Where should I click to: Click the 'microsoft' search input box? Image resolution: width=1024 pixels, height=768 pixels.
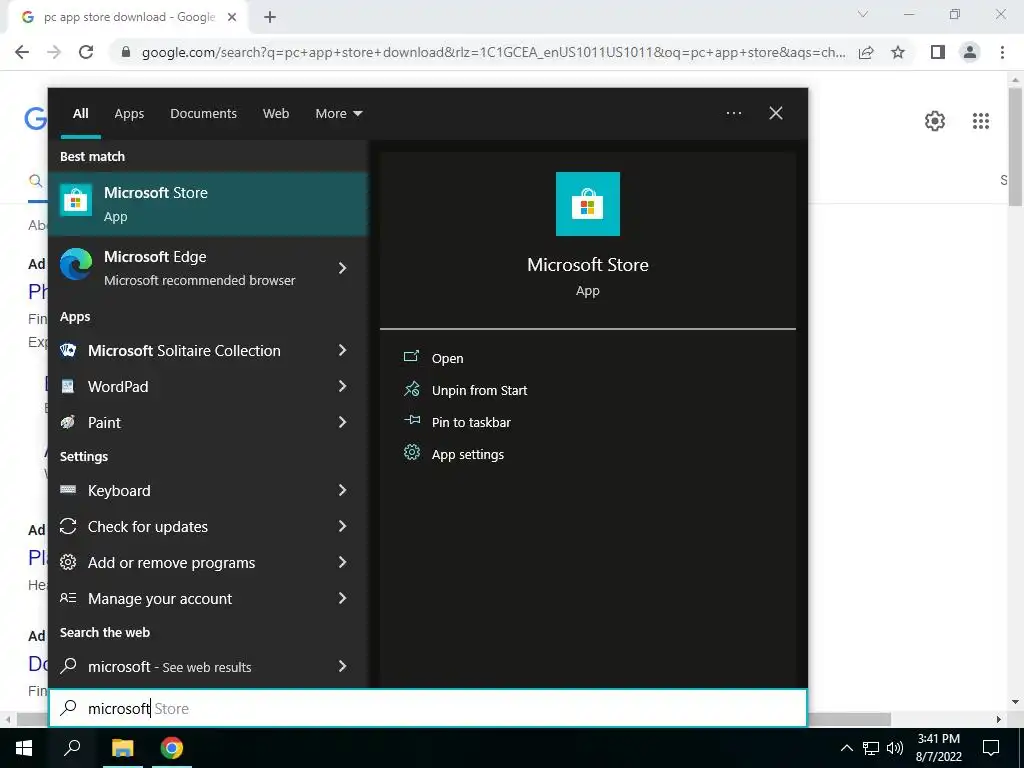click(x=428, y=708)
